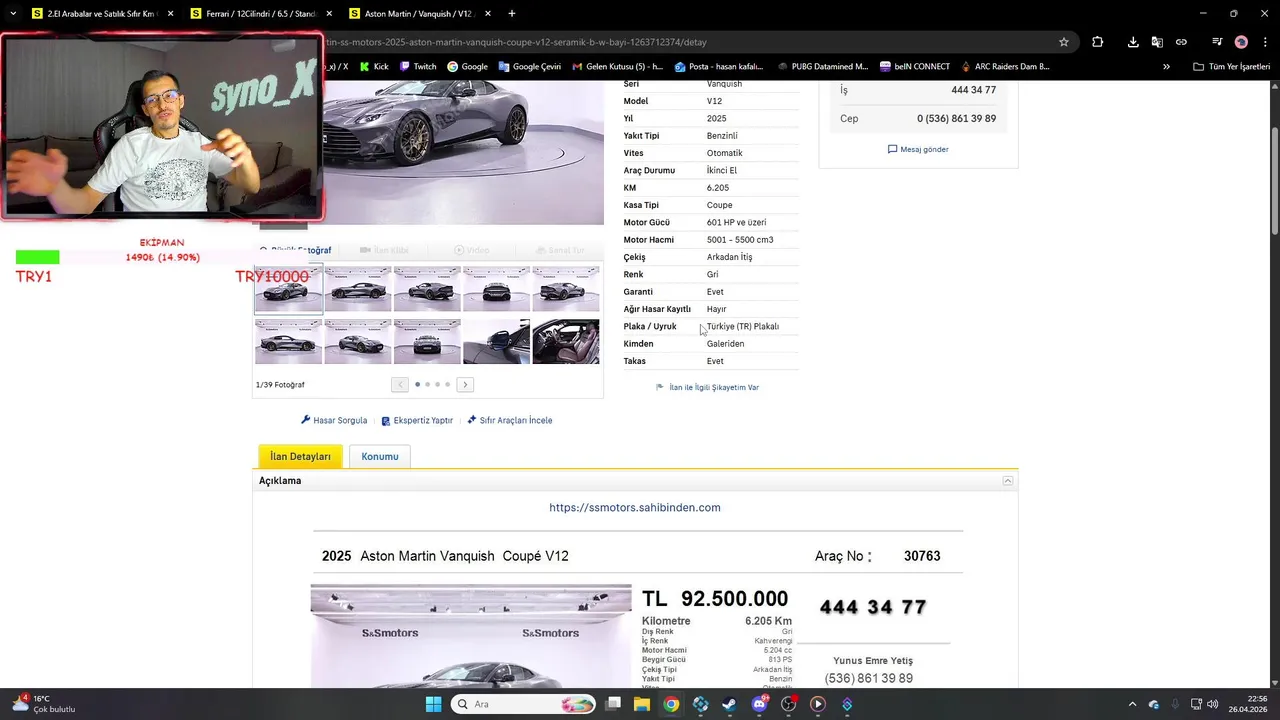Open the media control icon in toolbar
The image size is (1280, 720).
[x=1217, y=42]
